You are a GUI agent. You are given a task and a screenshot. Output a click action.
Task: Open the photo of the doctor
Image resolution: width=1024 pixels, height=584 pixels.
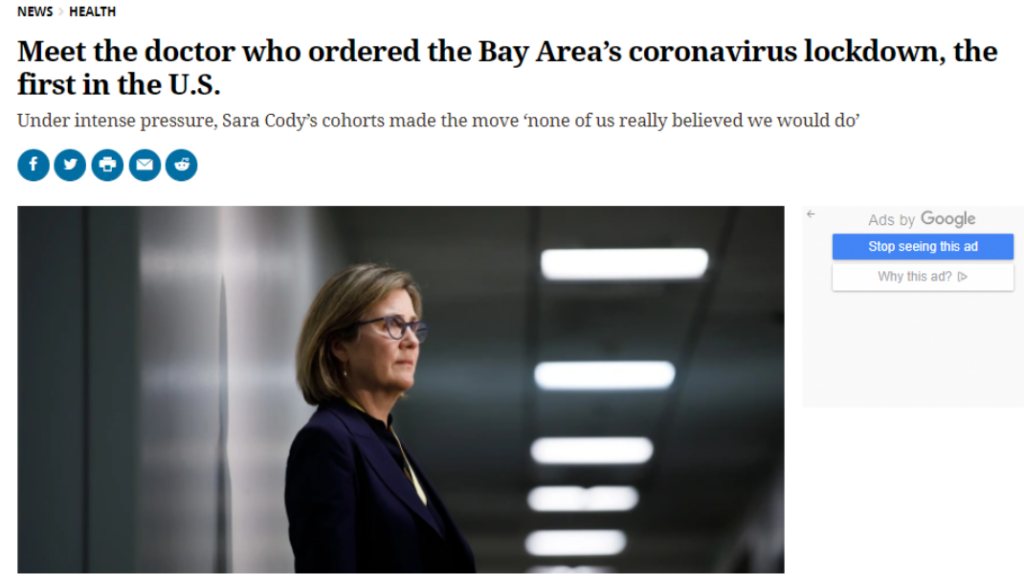click(400, 389)
